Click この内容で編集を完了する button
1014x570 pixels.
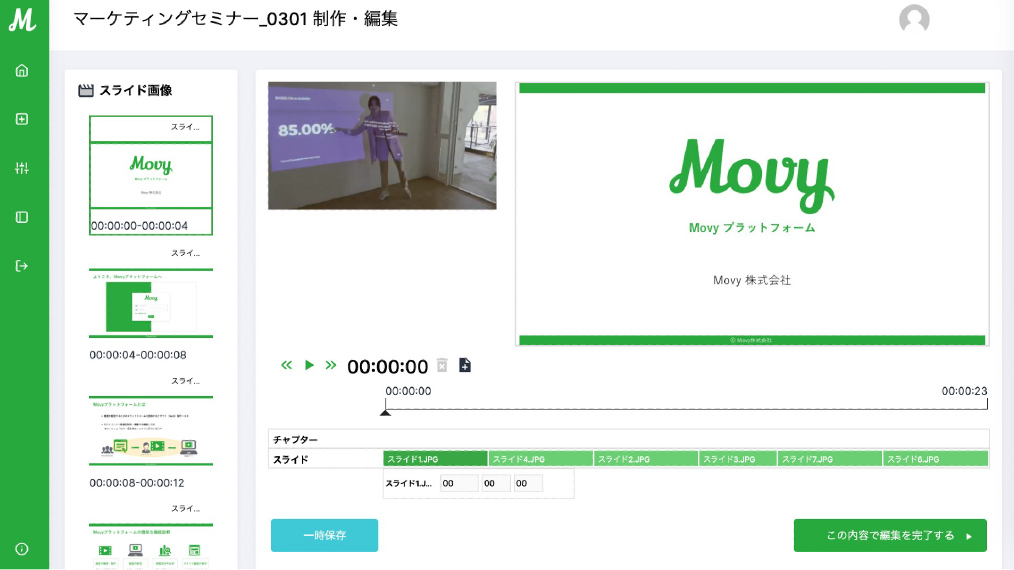pyautogui.click(x=890, y=535)
